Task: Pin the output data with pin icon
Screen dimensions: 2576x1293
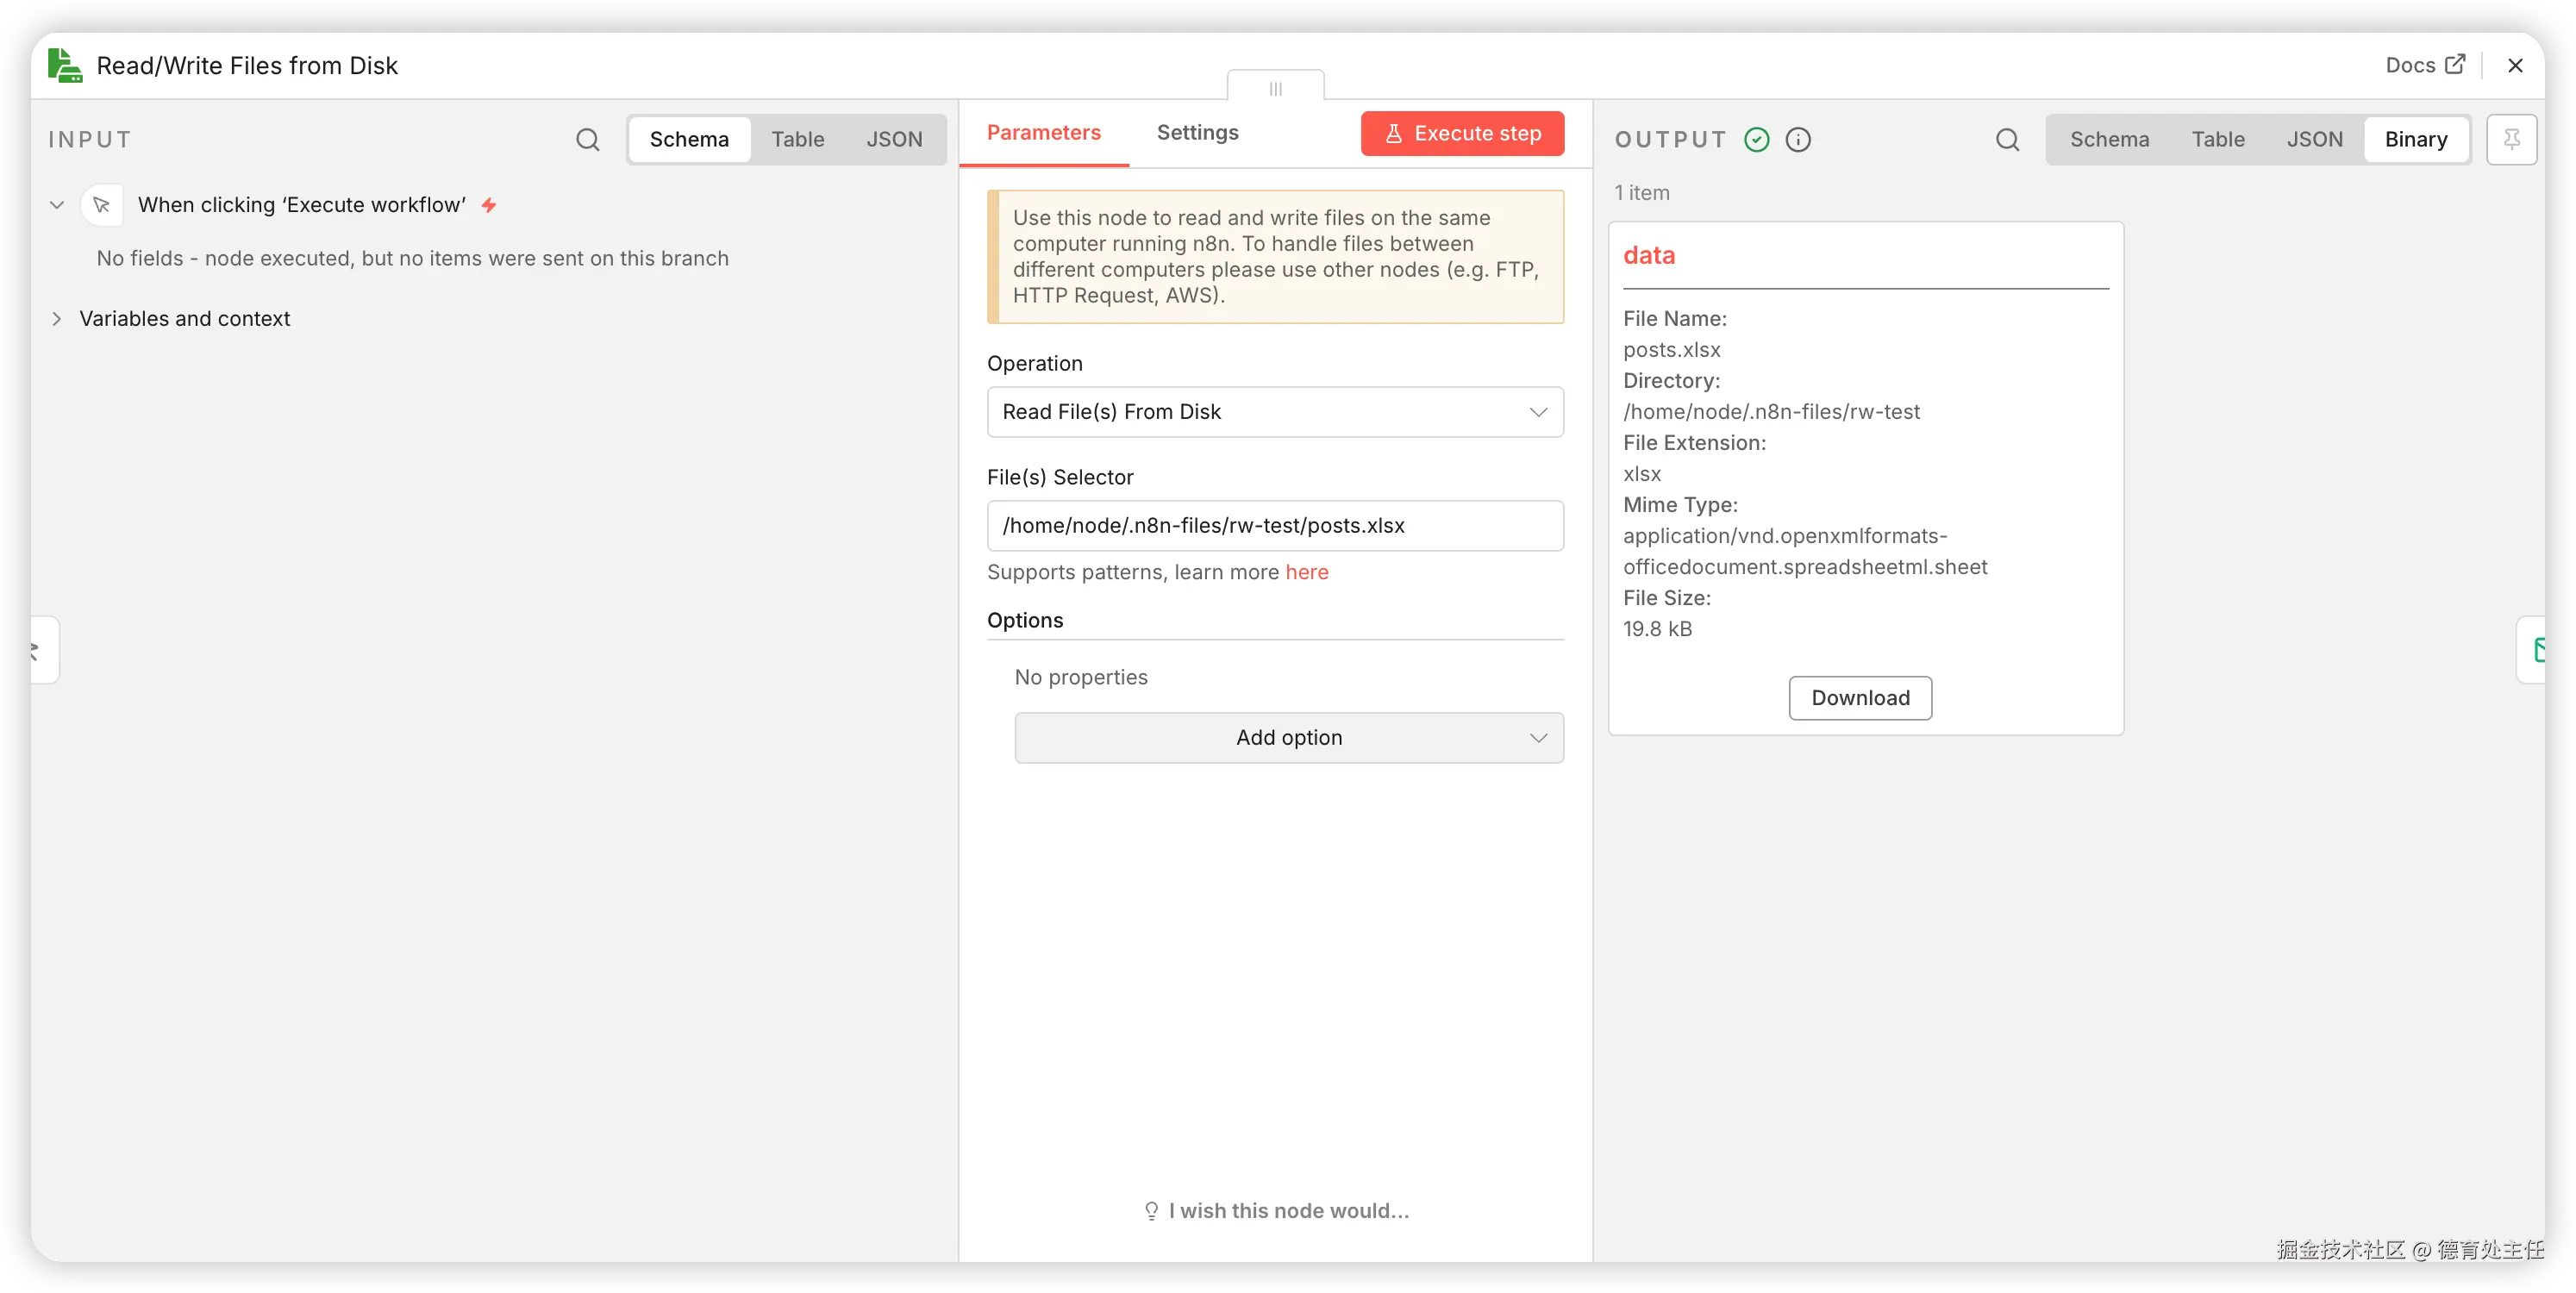Action: coord(2511,140)
